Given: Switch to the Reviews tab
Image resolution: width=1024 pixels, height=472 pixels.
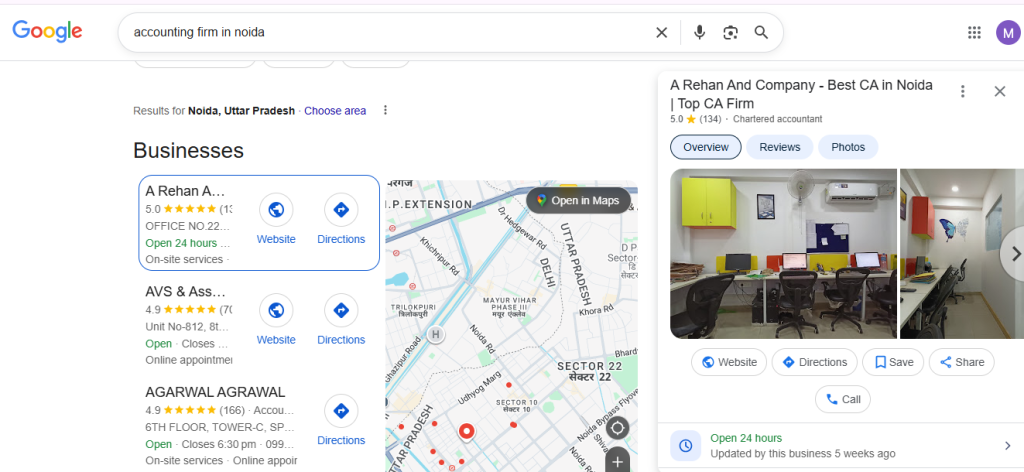Looking at the screenshot, I should [780, 147].
